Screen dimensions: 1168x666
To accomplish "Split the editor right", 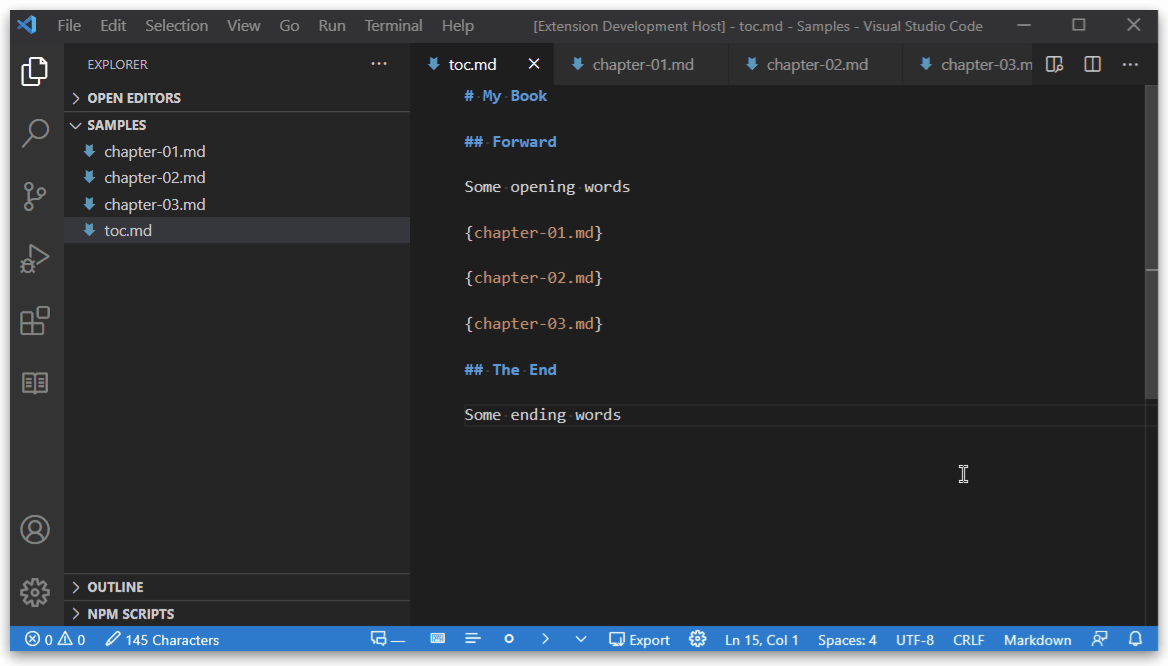I will pos(1092,64).
